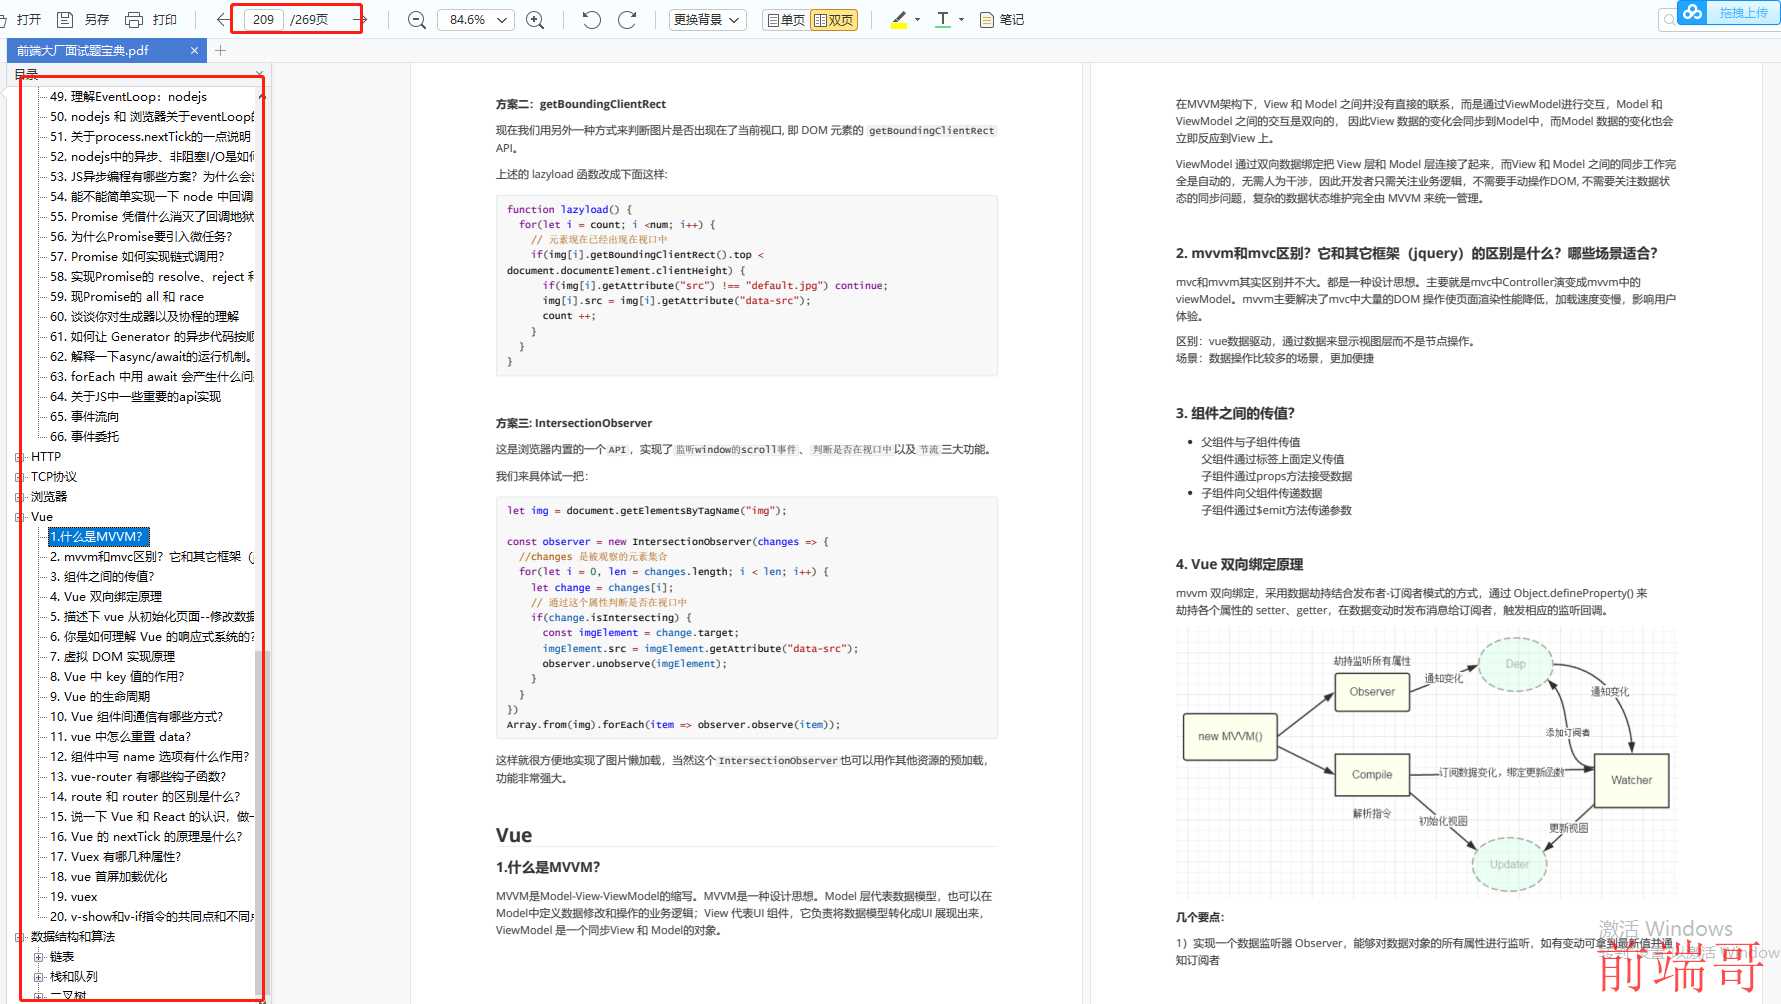Click the page number field showing 209
1781x1004 pixels.
263,19
